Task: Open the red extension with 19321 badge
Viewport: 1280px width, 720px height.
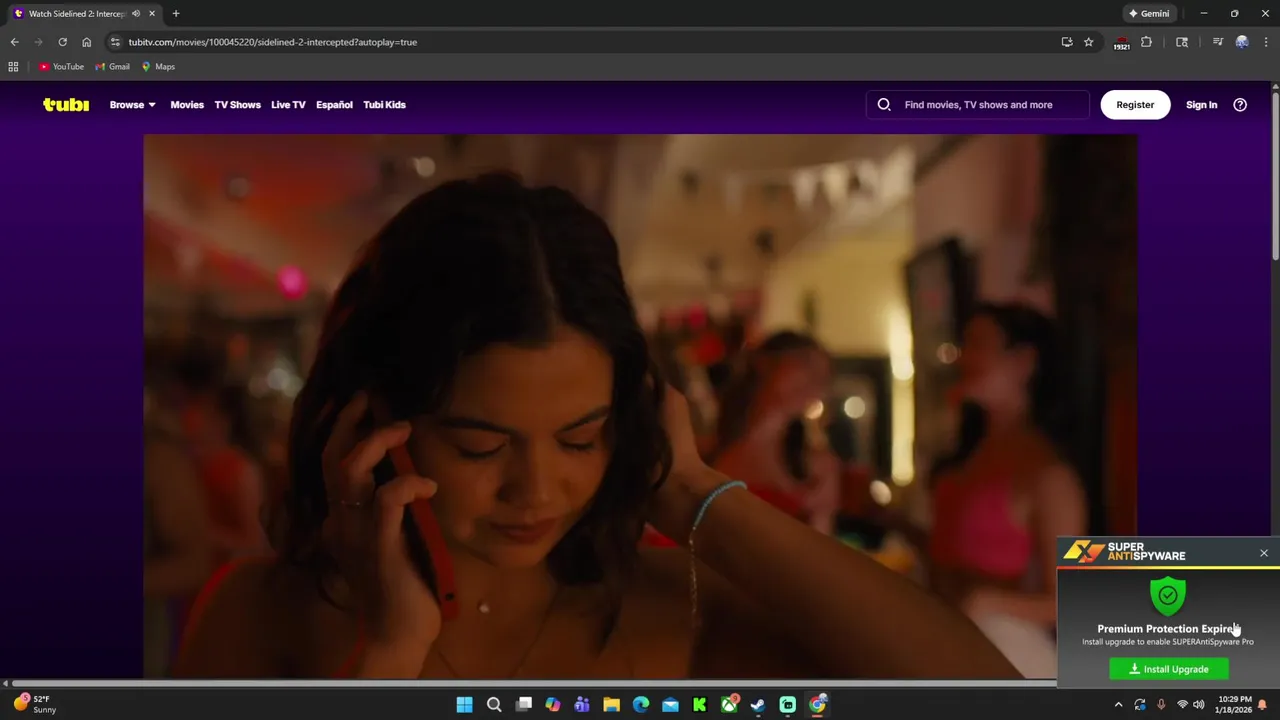Action: (1121, 43)
